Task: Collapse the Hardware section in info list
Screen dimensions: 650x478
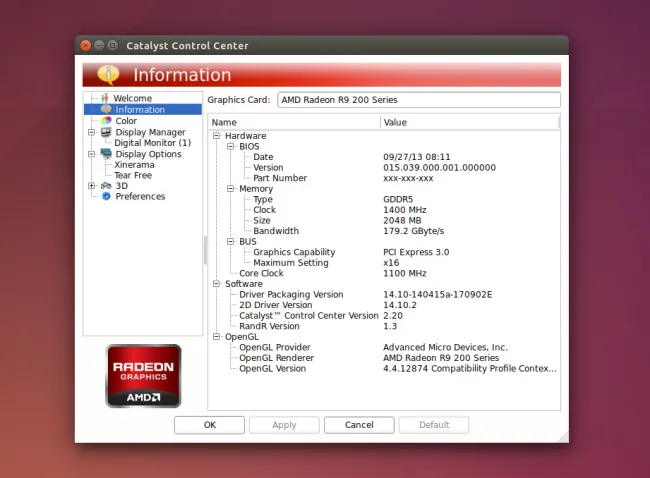Action: click(x=216, y=136)
